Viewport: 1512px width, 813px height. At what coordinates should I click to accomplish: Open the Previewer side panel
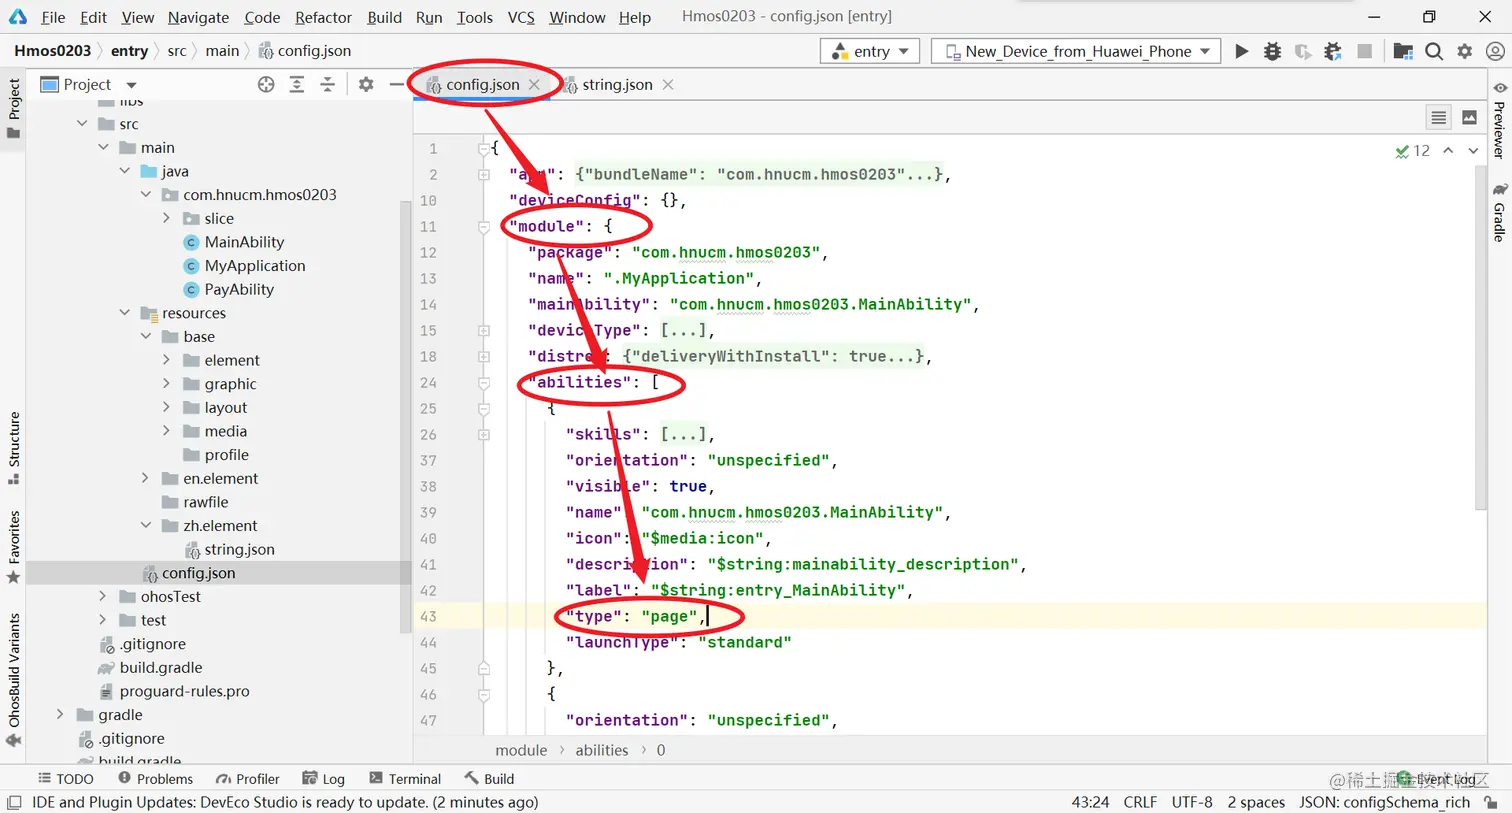tap(1499, 120)
